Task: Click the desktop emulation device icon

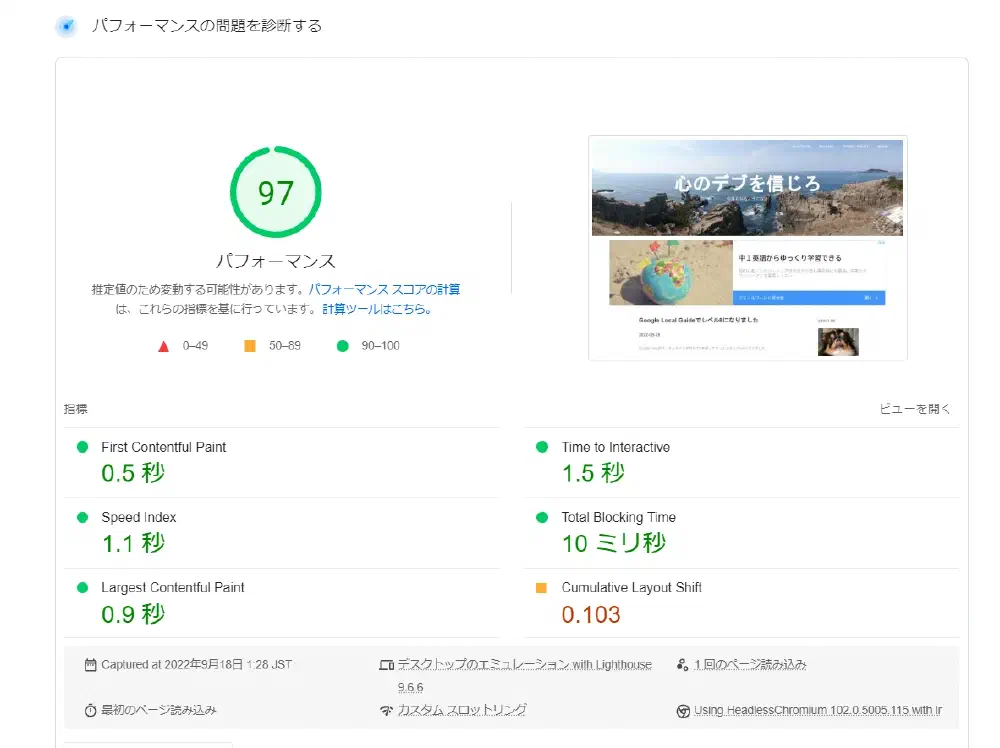Action: coord(386,665)
